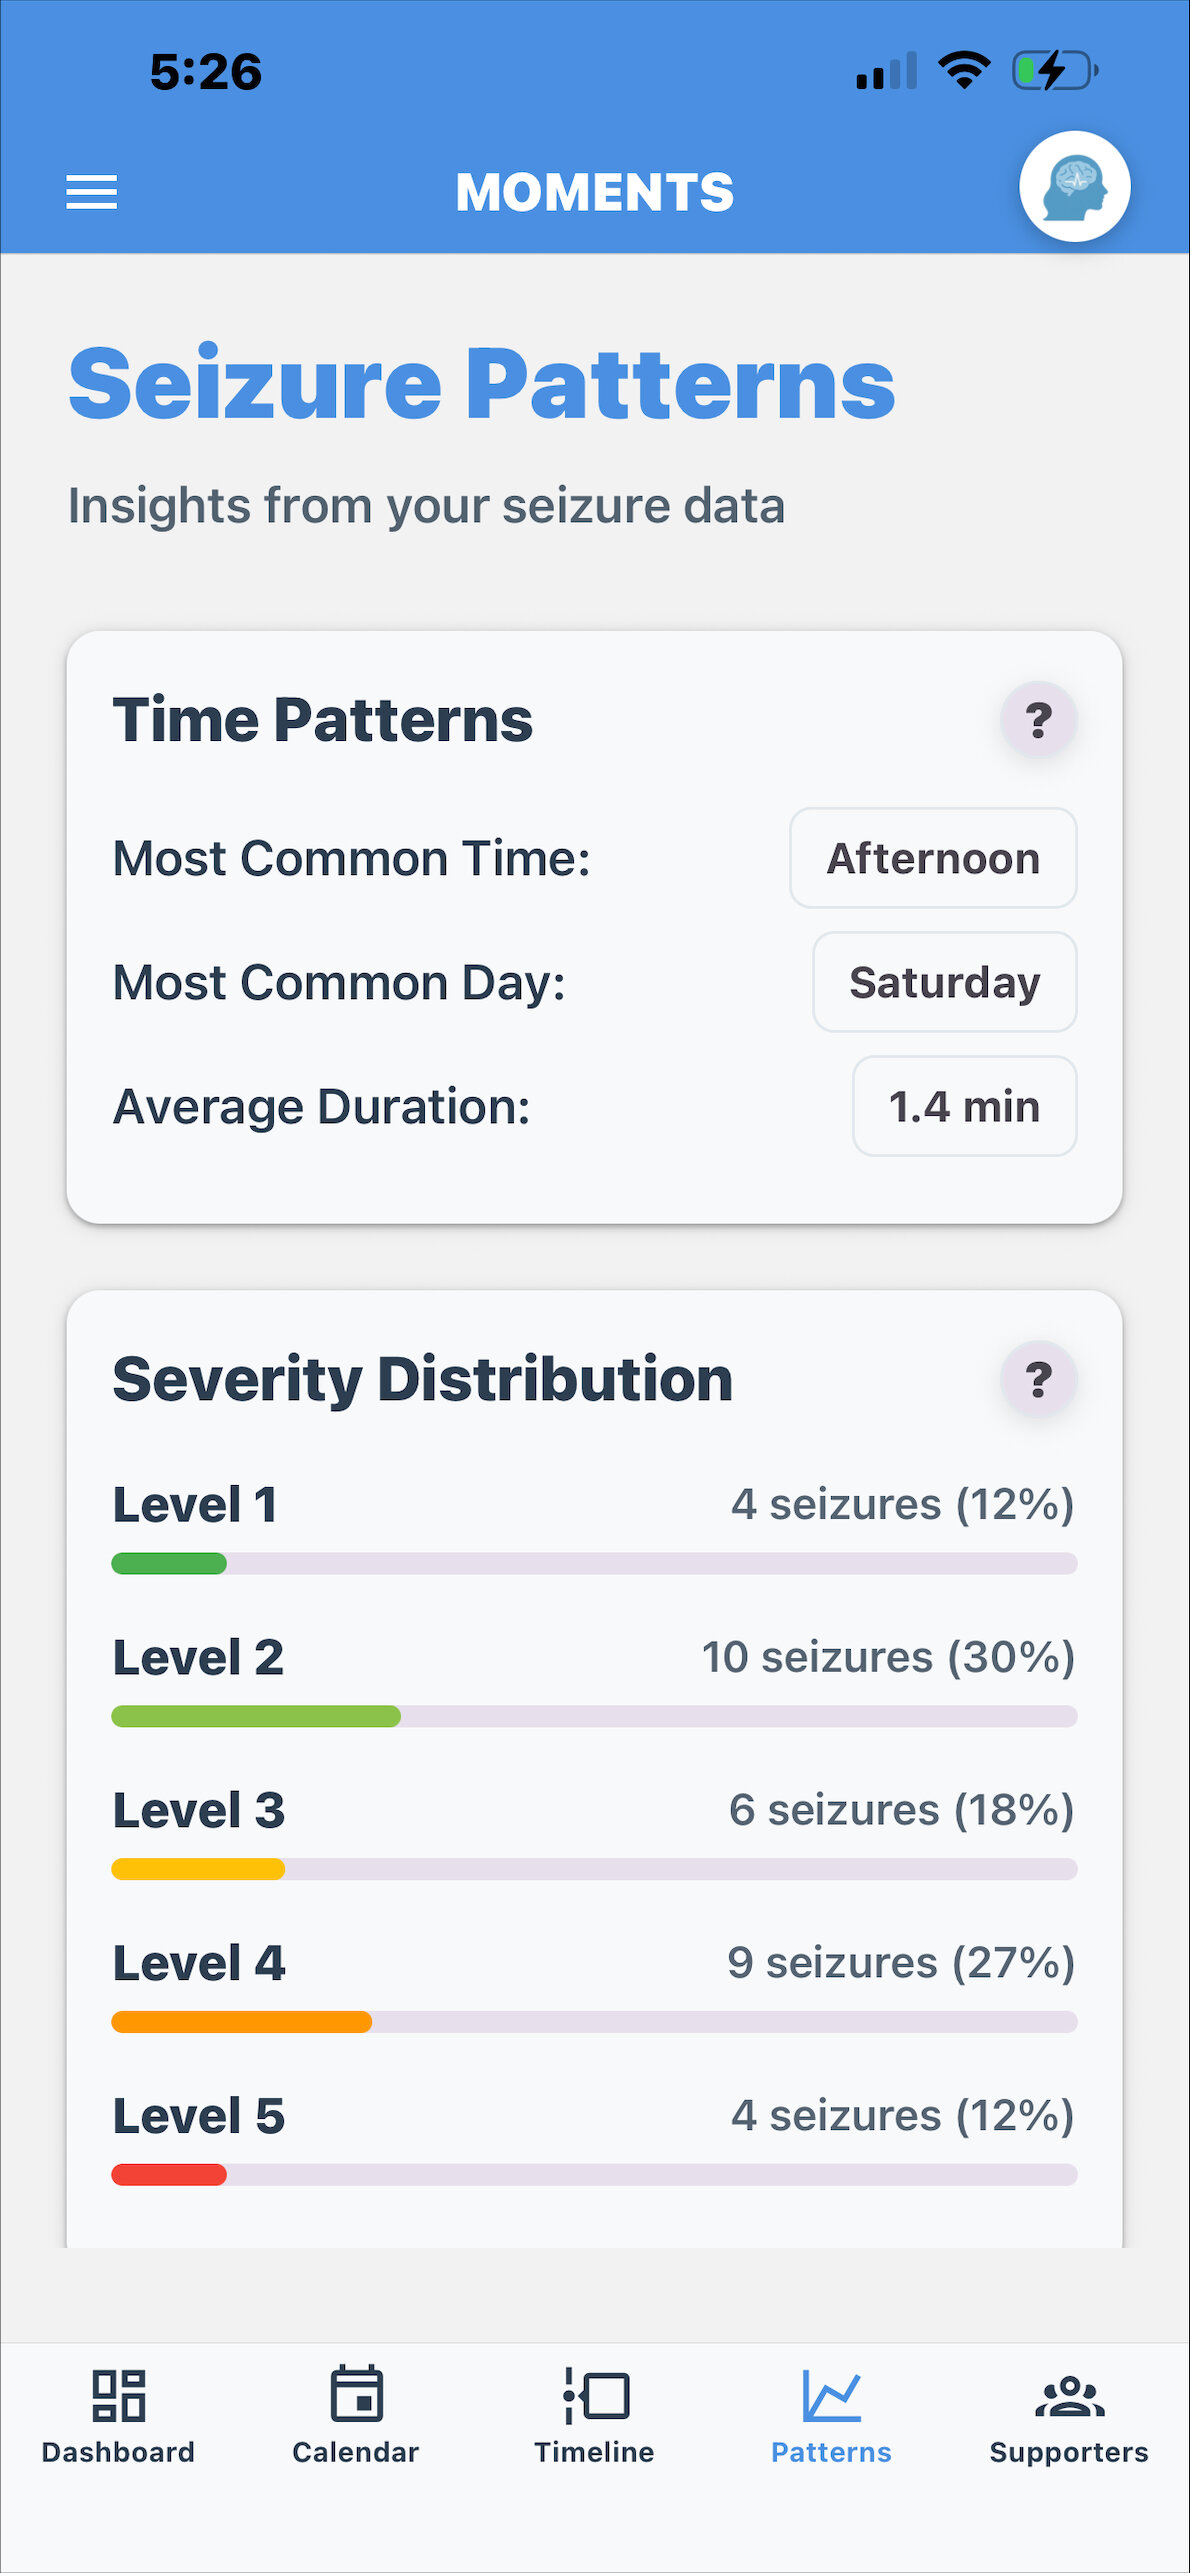Switch to Timeline tab icon
This screenshot has height=2573, width=1190.
coord(595,2395)
